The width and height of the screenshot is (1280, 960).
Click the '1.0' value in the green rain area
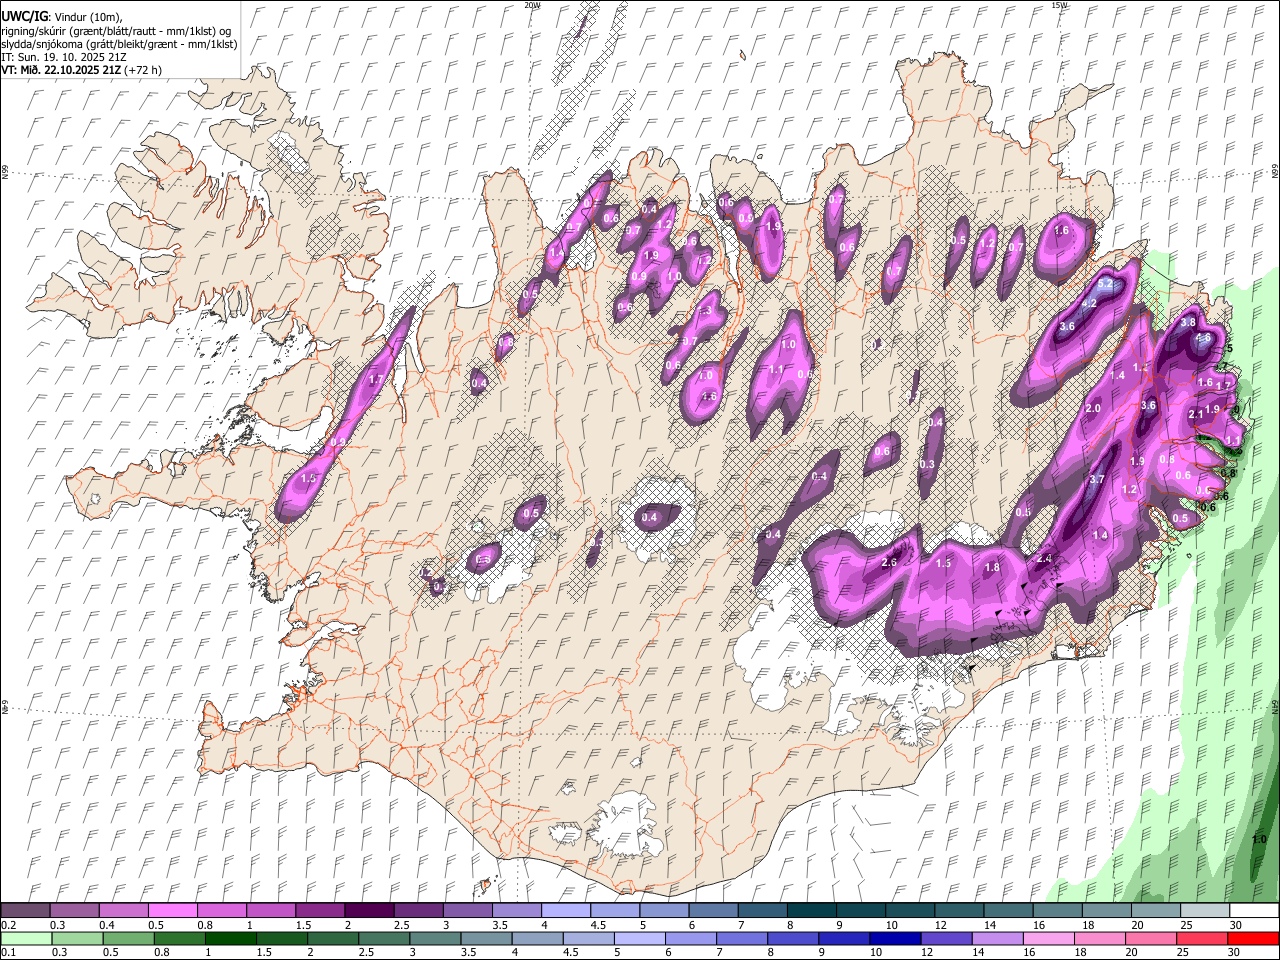tap(1260, 839)
